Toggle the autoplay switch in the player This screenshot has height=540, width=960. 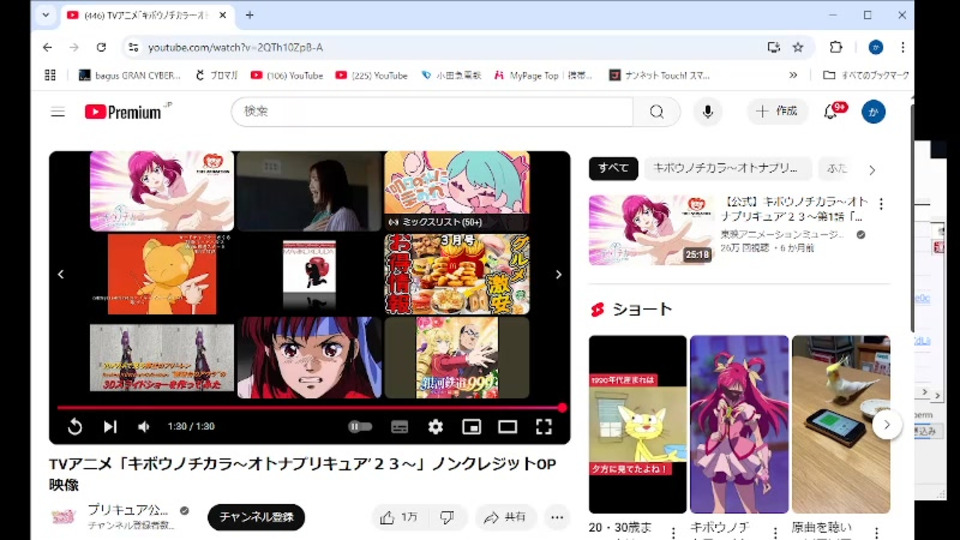(360, 426)
